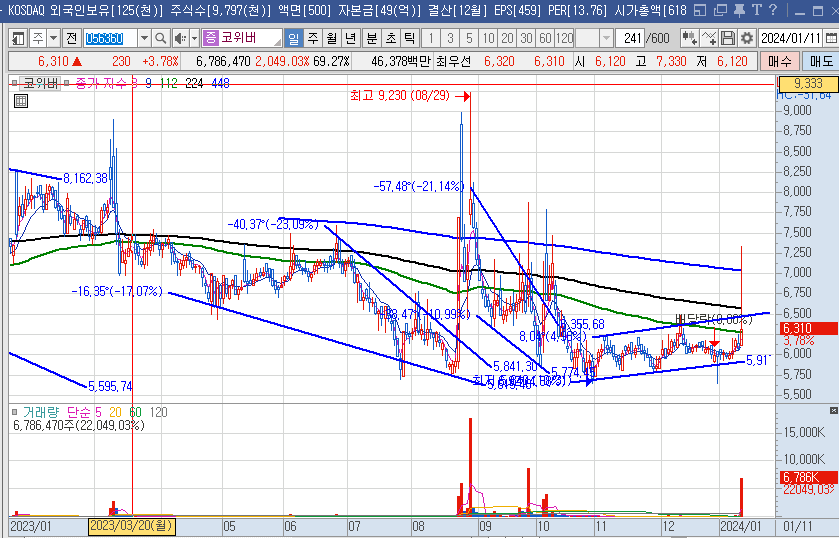Pin the window with pushpin icon

[x=739, y=10]
